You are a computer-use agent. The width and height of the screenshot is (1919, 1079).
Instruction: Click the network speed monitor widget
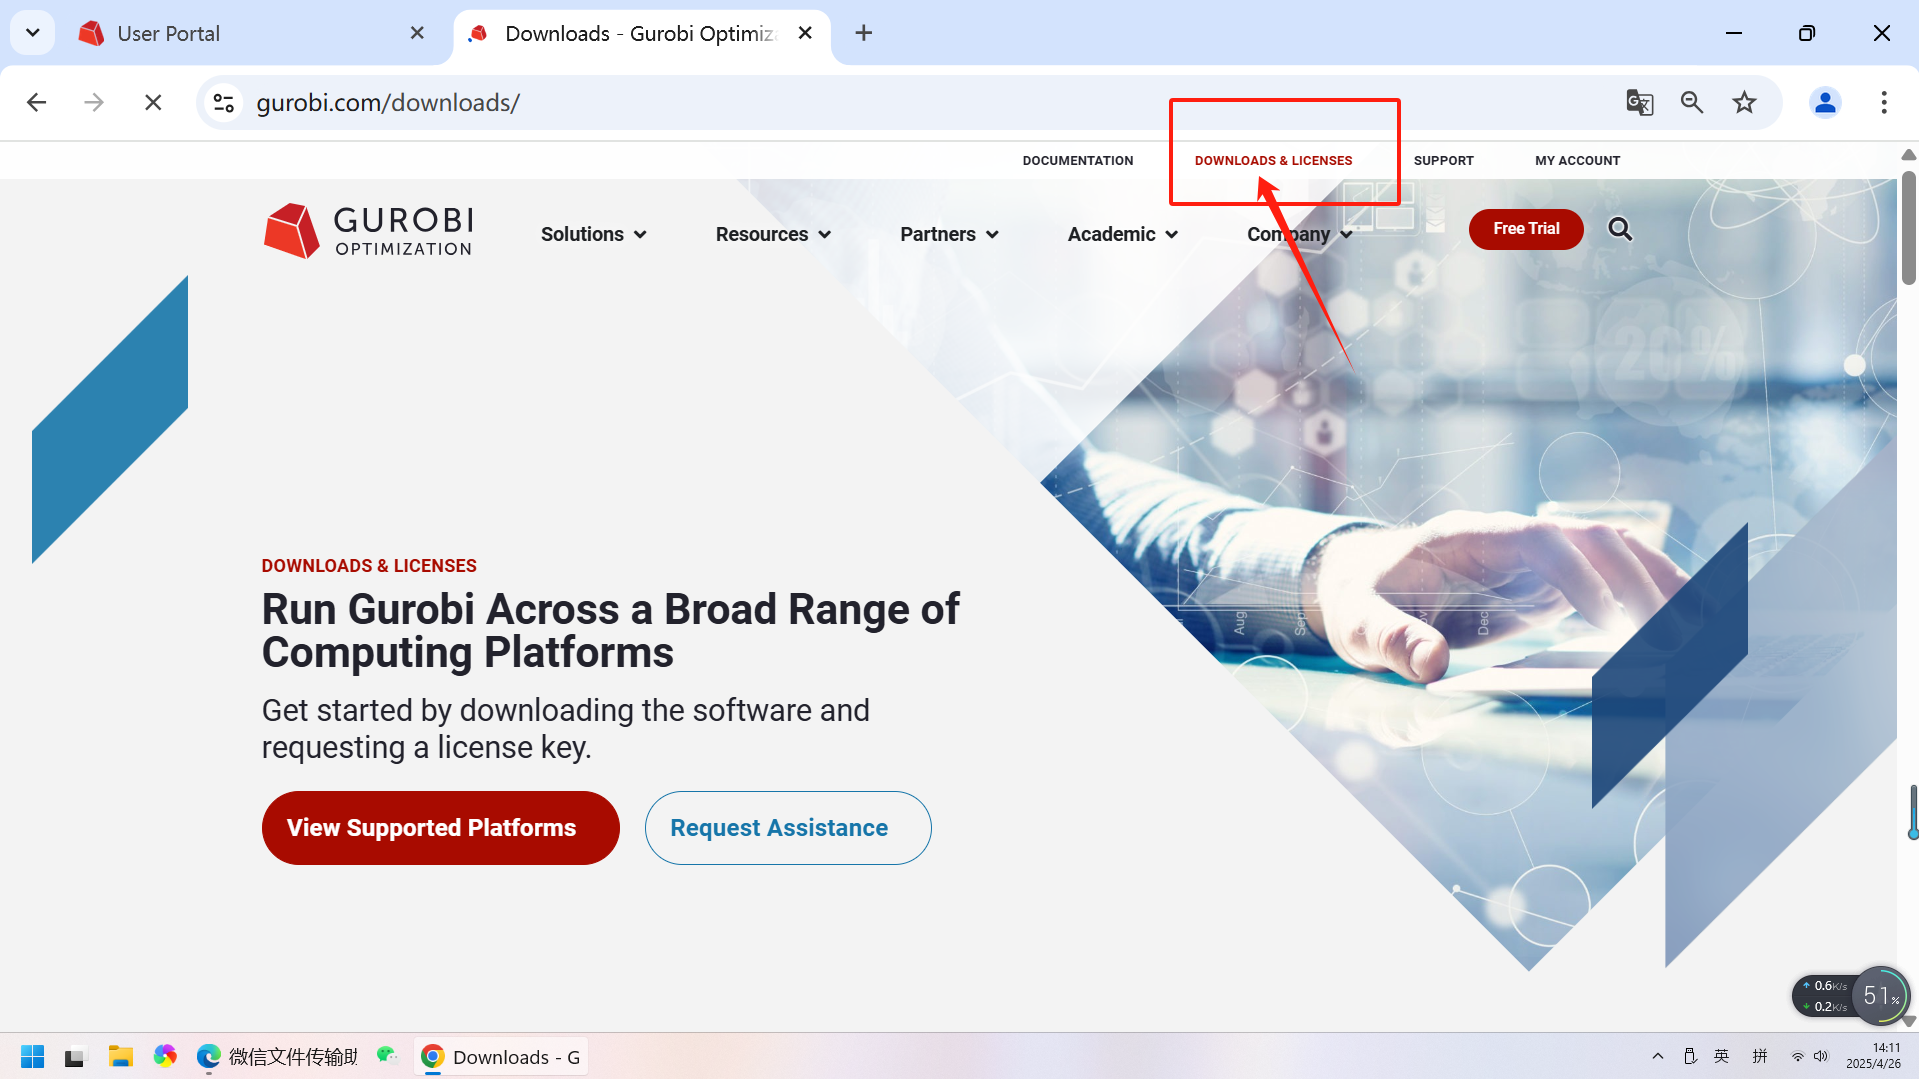pos(1851,996)
